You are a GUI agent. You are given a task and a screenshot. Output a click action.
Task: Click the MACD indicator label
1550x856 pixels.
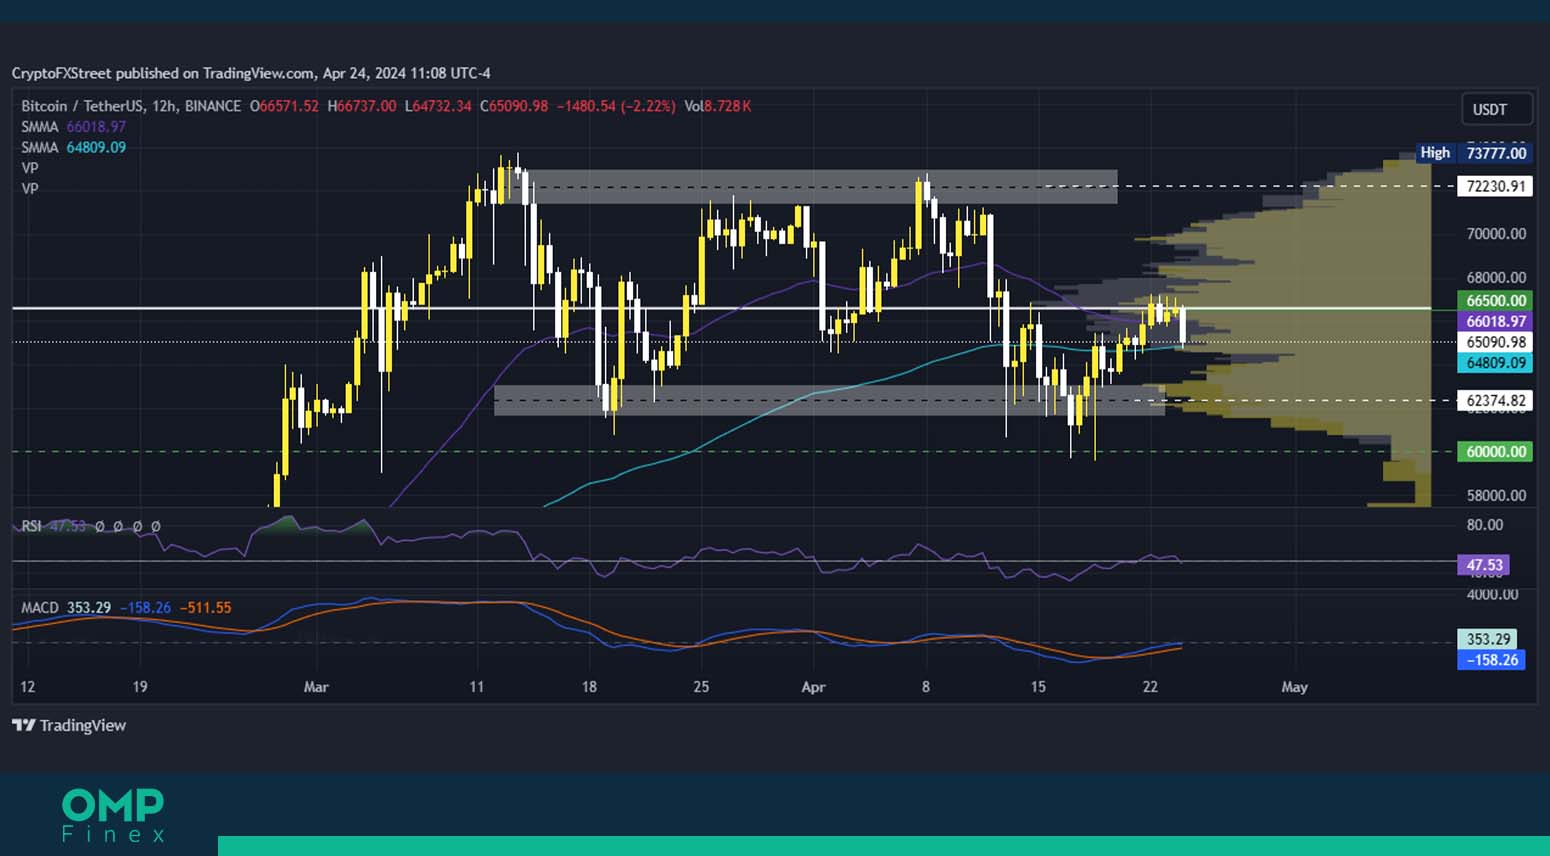coord(40,607)
